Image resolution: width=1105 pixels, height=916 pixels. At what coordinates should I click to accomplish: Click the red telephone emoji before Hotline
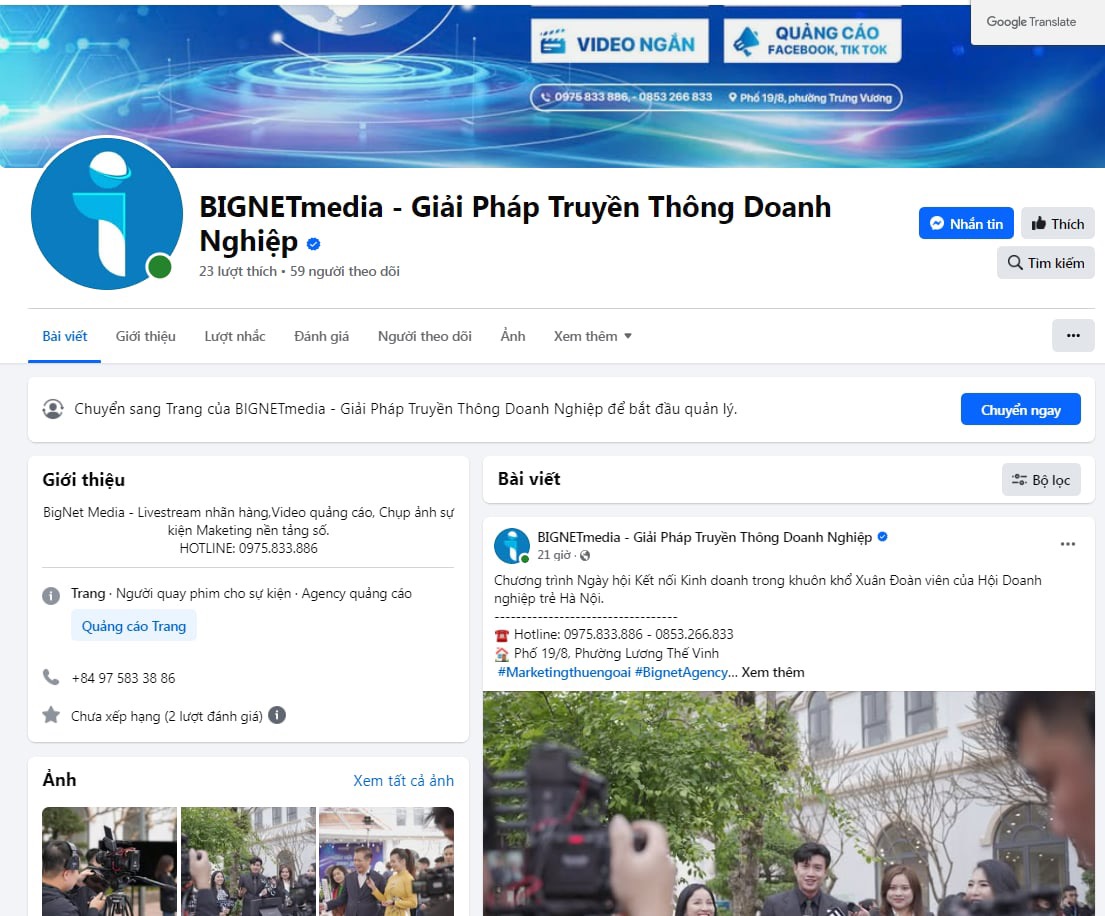click(x=502, y=635)
